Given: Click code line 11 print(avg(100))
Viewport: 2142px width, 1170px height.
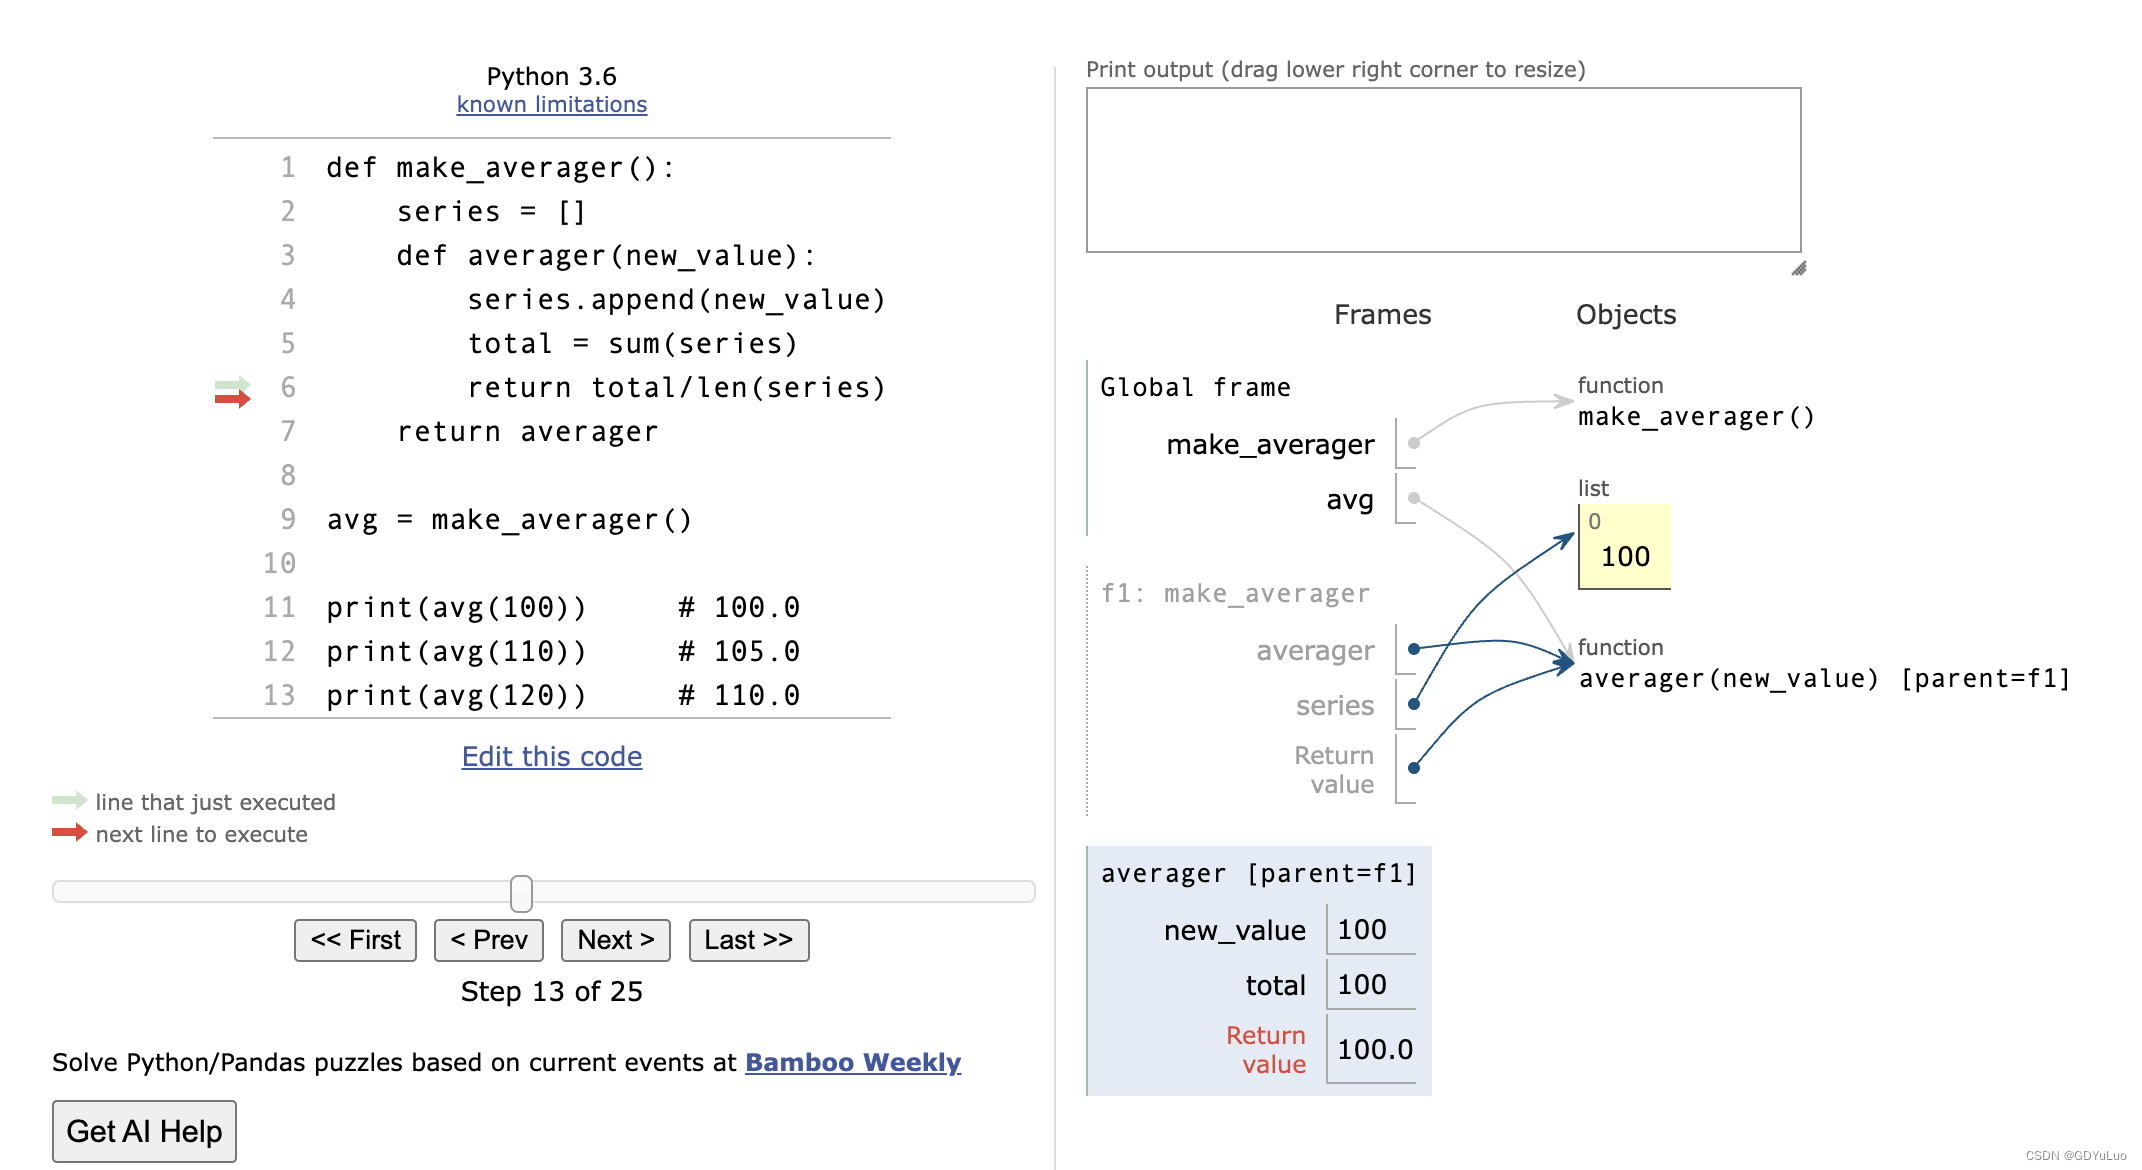Looking at the screenshot, I should pyautogui.click(x=456, y=607).
